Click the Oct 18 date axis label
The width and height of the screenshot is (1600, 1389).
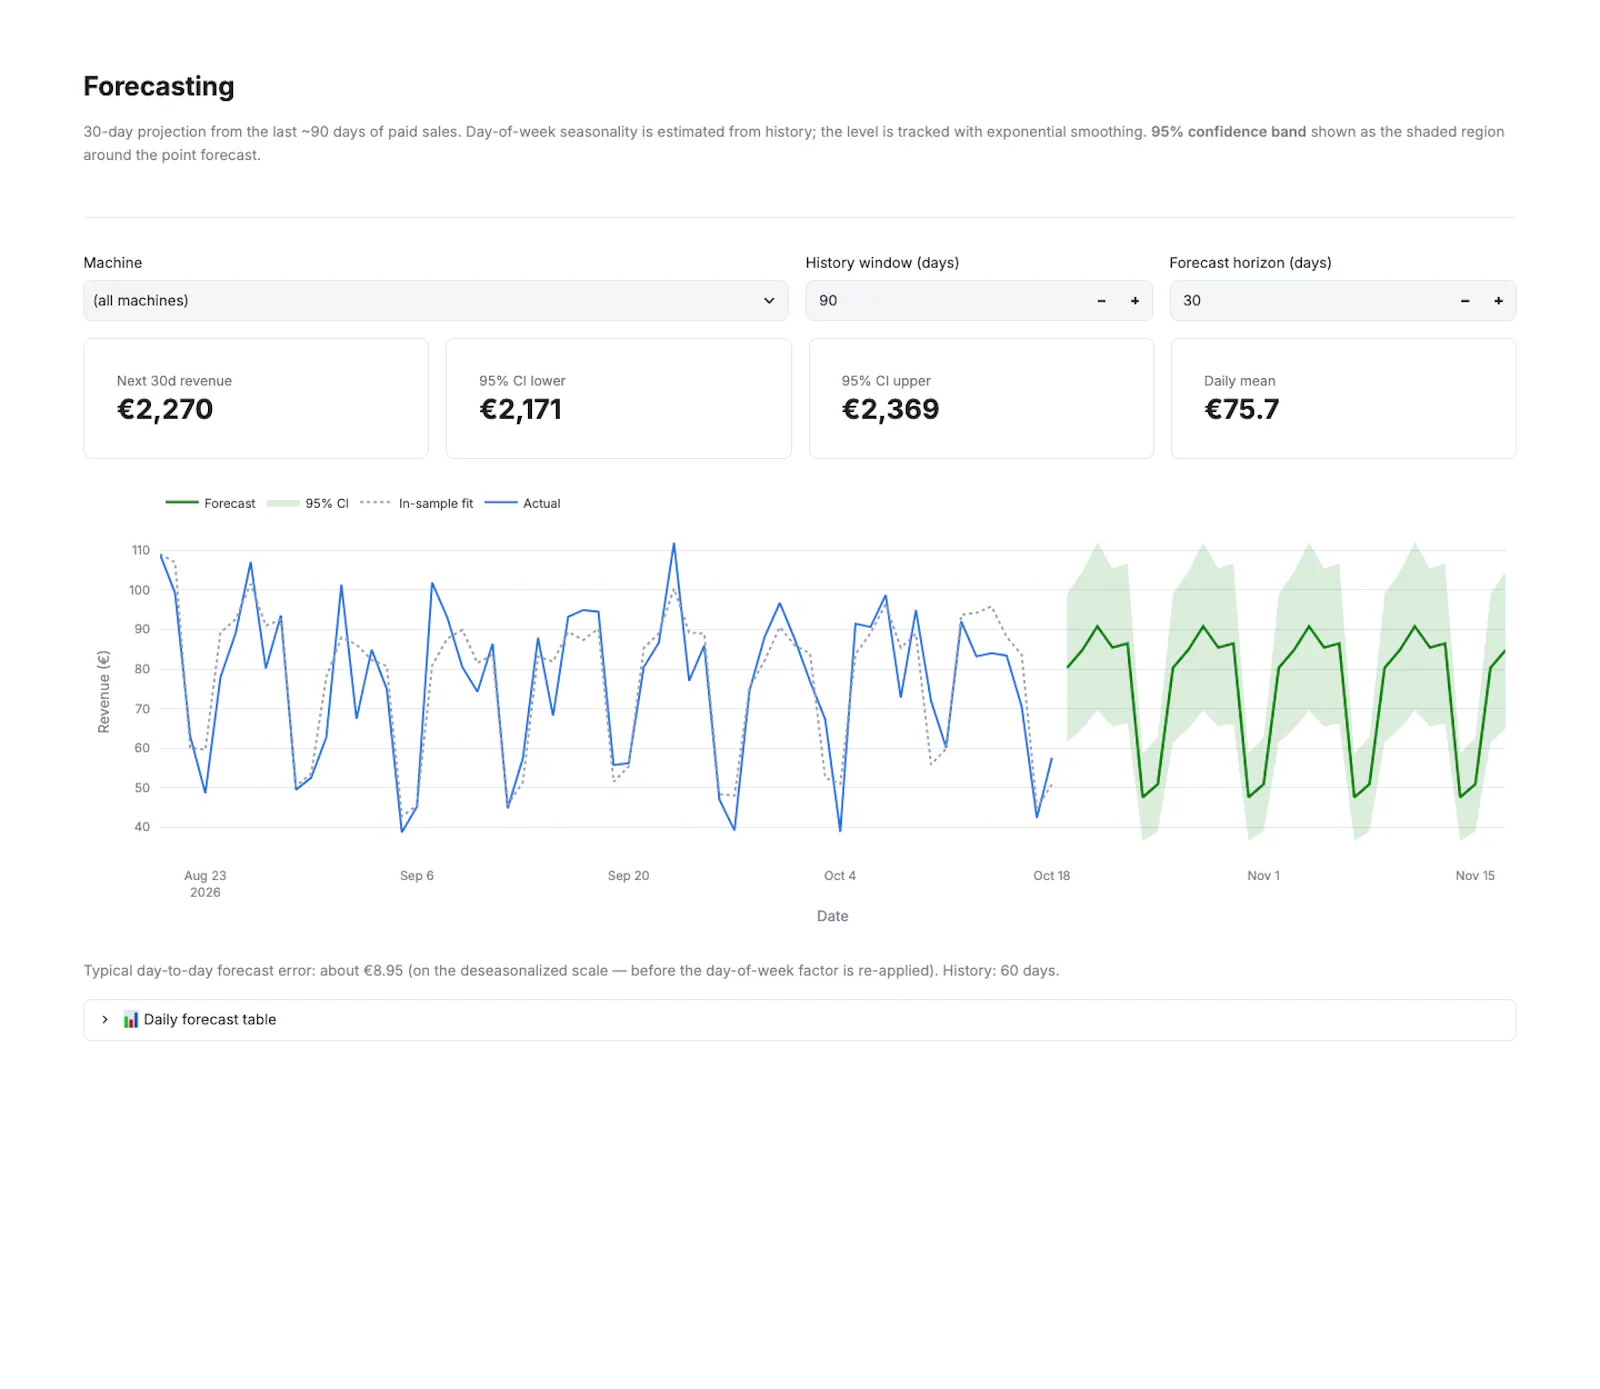(1051, 876)
